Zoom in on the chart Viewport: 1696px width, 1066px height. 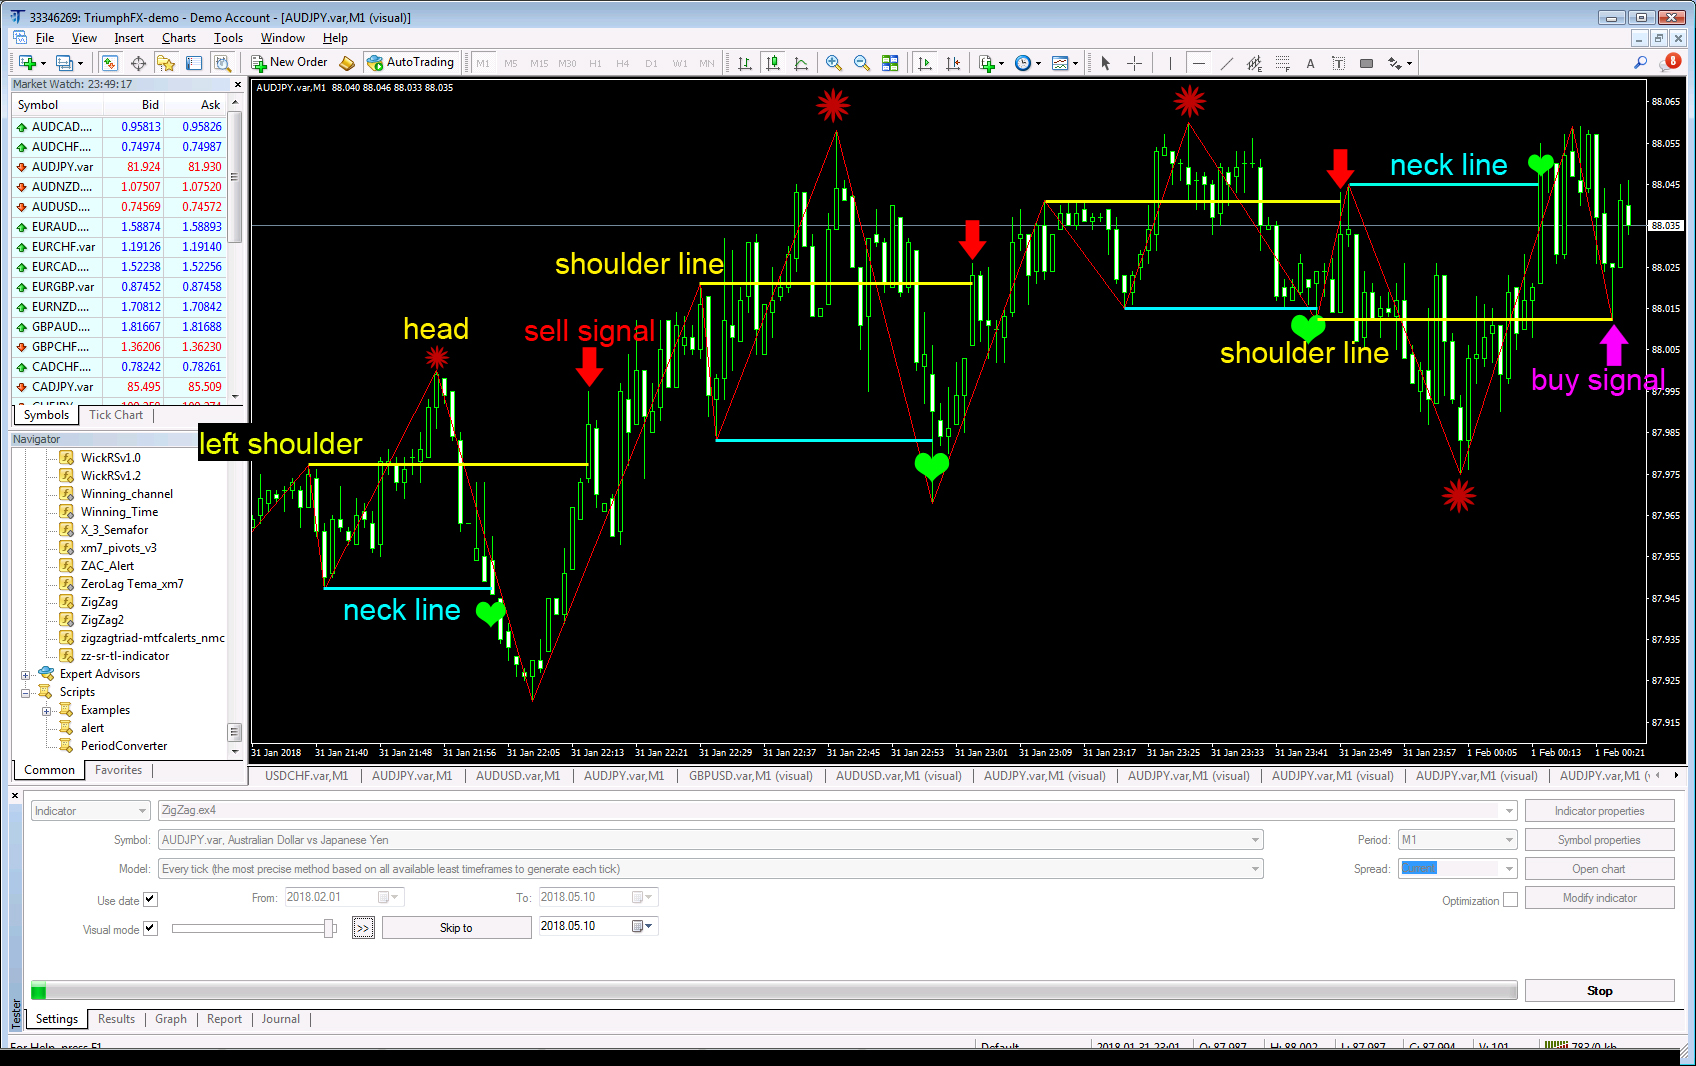coord(833,62)
